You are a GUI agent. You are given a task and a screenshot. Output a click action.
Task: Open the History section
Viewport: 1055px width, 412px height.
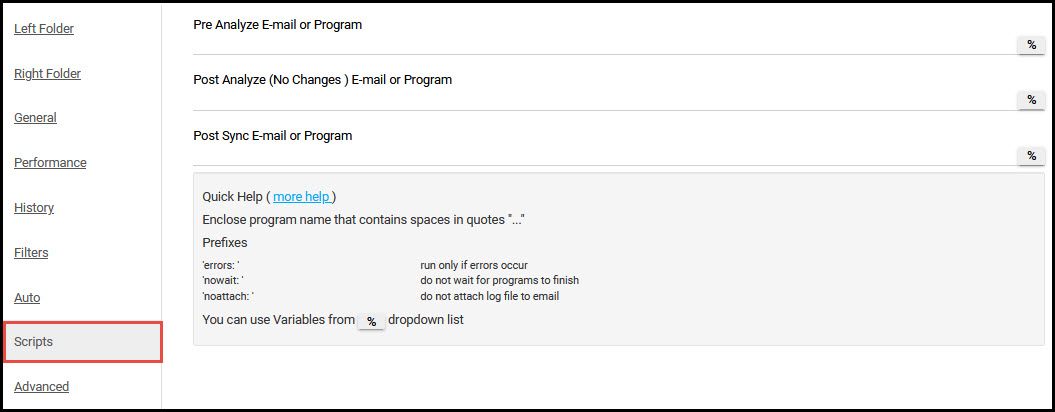34,207
